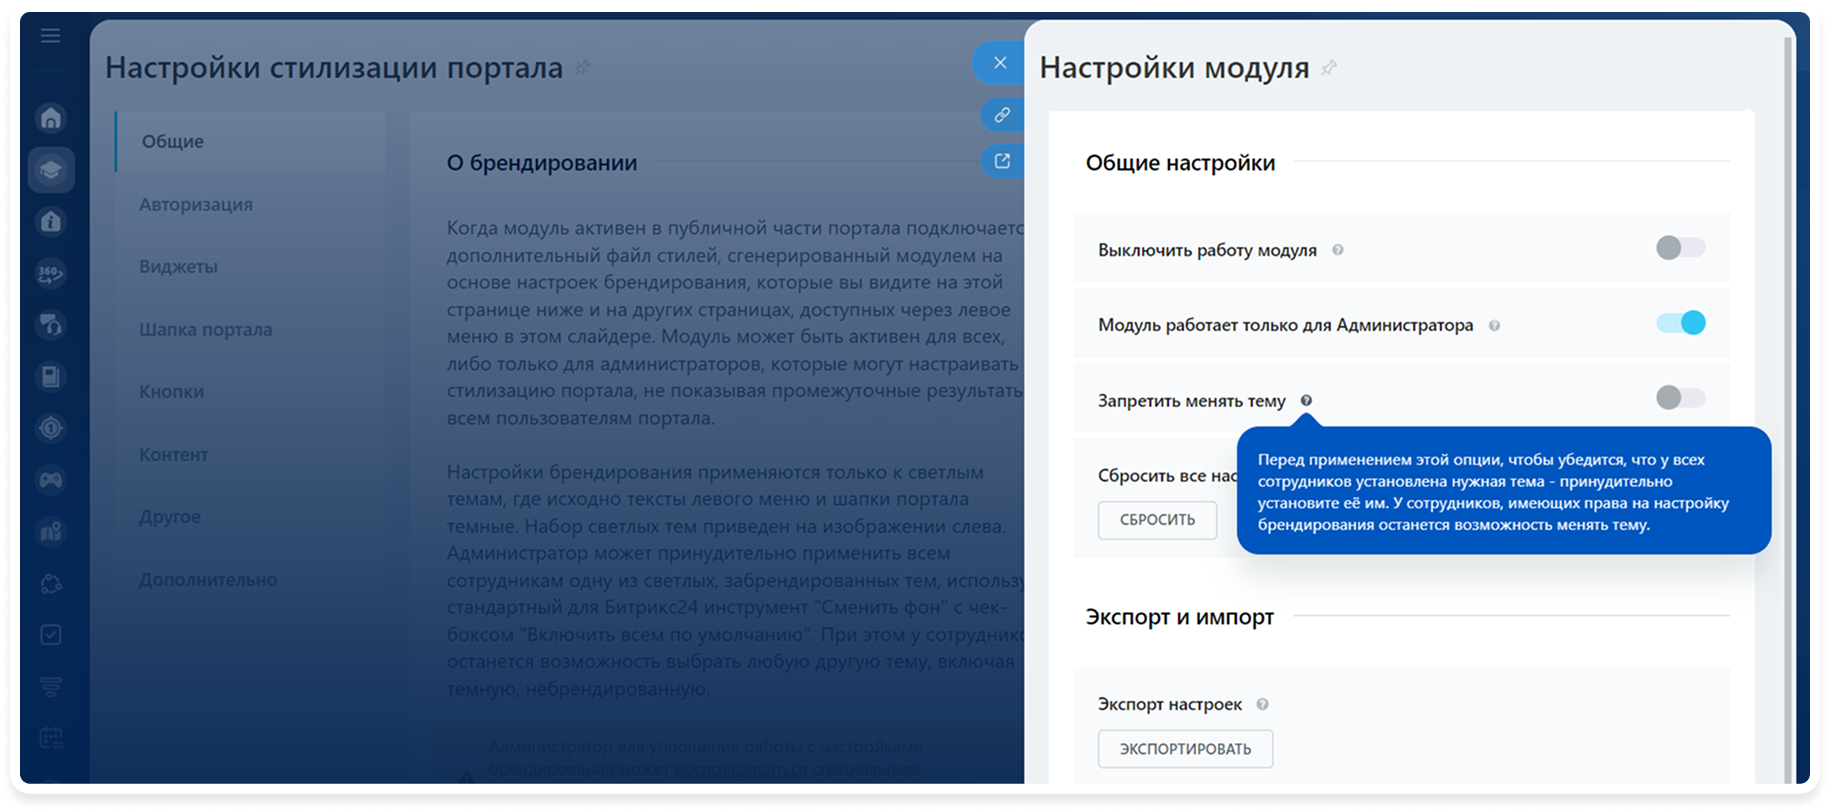Viewport: 1830px width, 812px height.
Task: Click the 'ЭКСПОРТИРОВАТЬ' button
Action: coord(1185,749)
